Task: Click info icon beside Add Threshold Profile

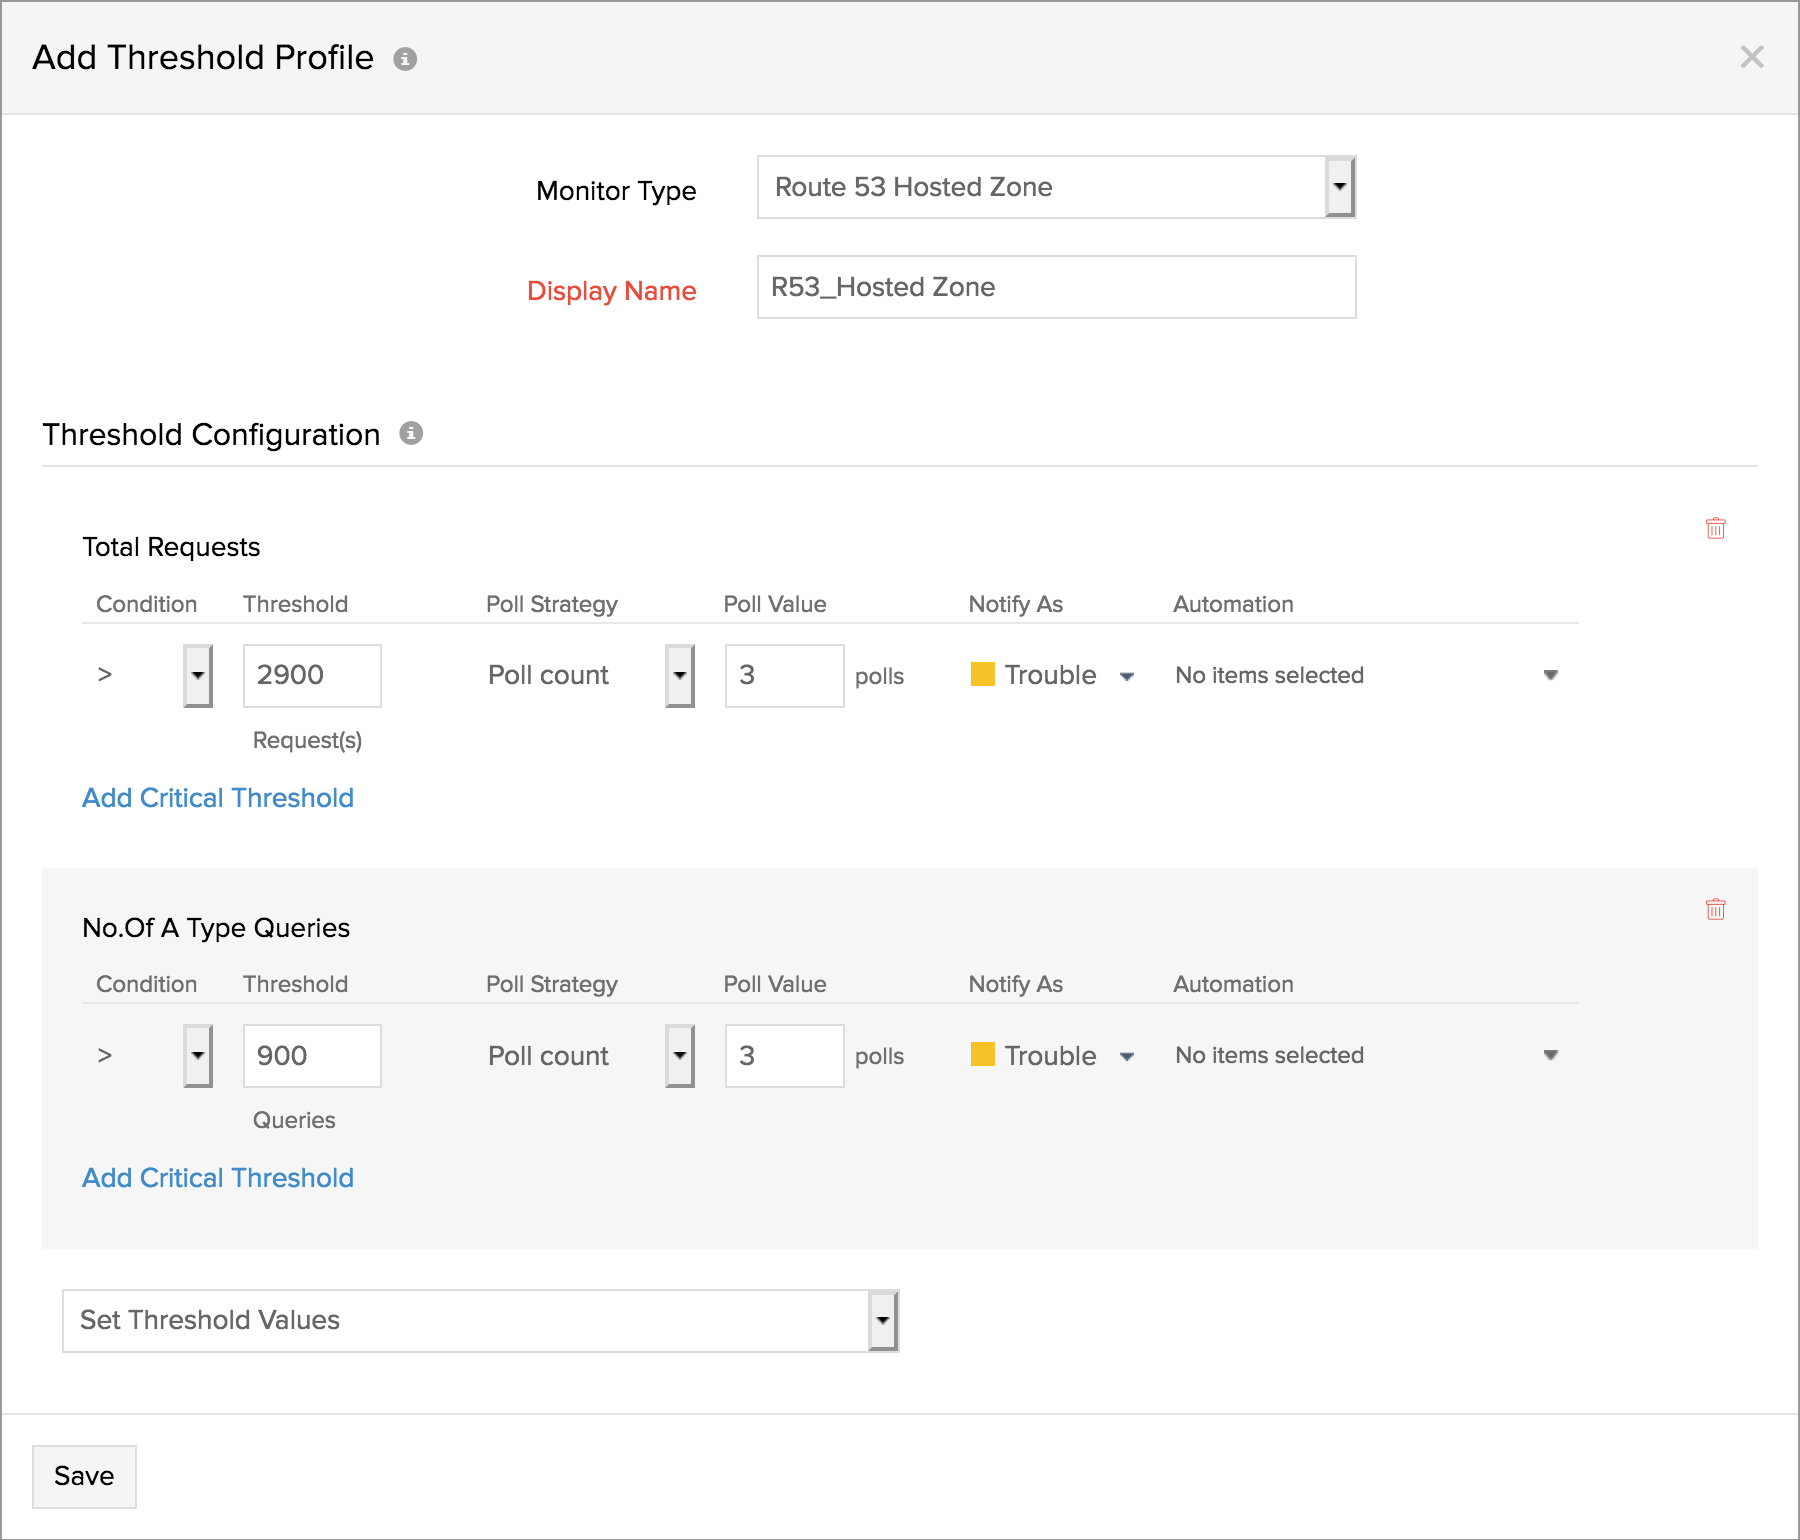Action: [405, 59]
